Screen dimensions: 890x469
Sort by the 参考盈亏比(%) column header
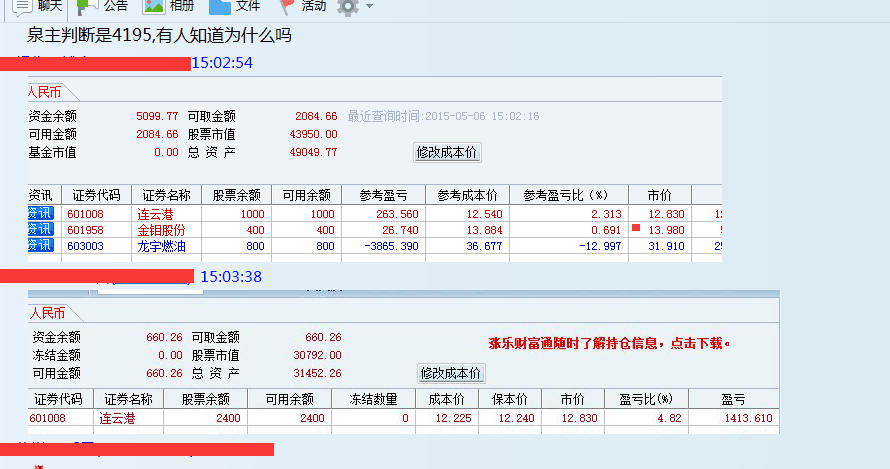(569, 195)
